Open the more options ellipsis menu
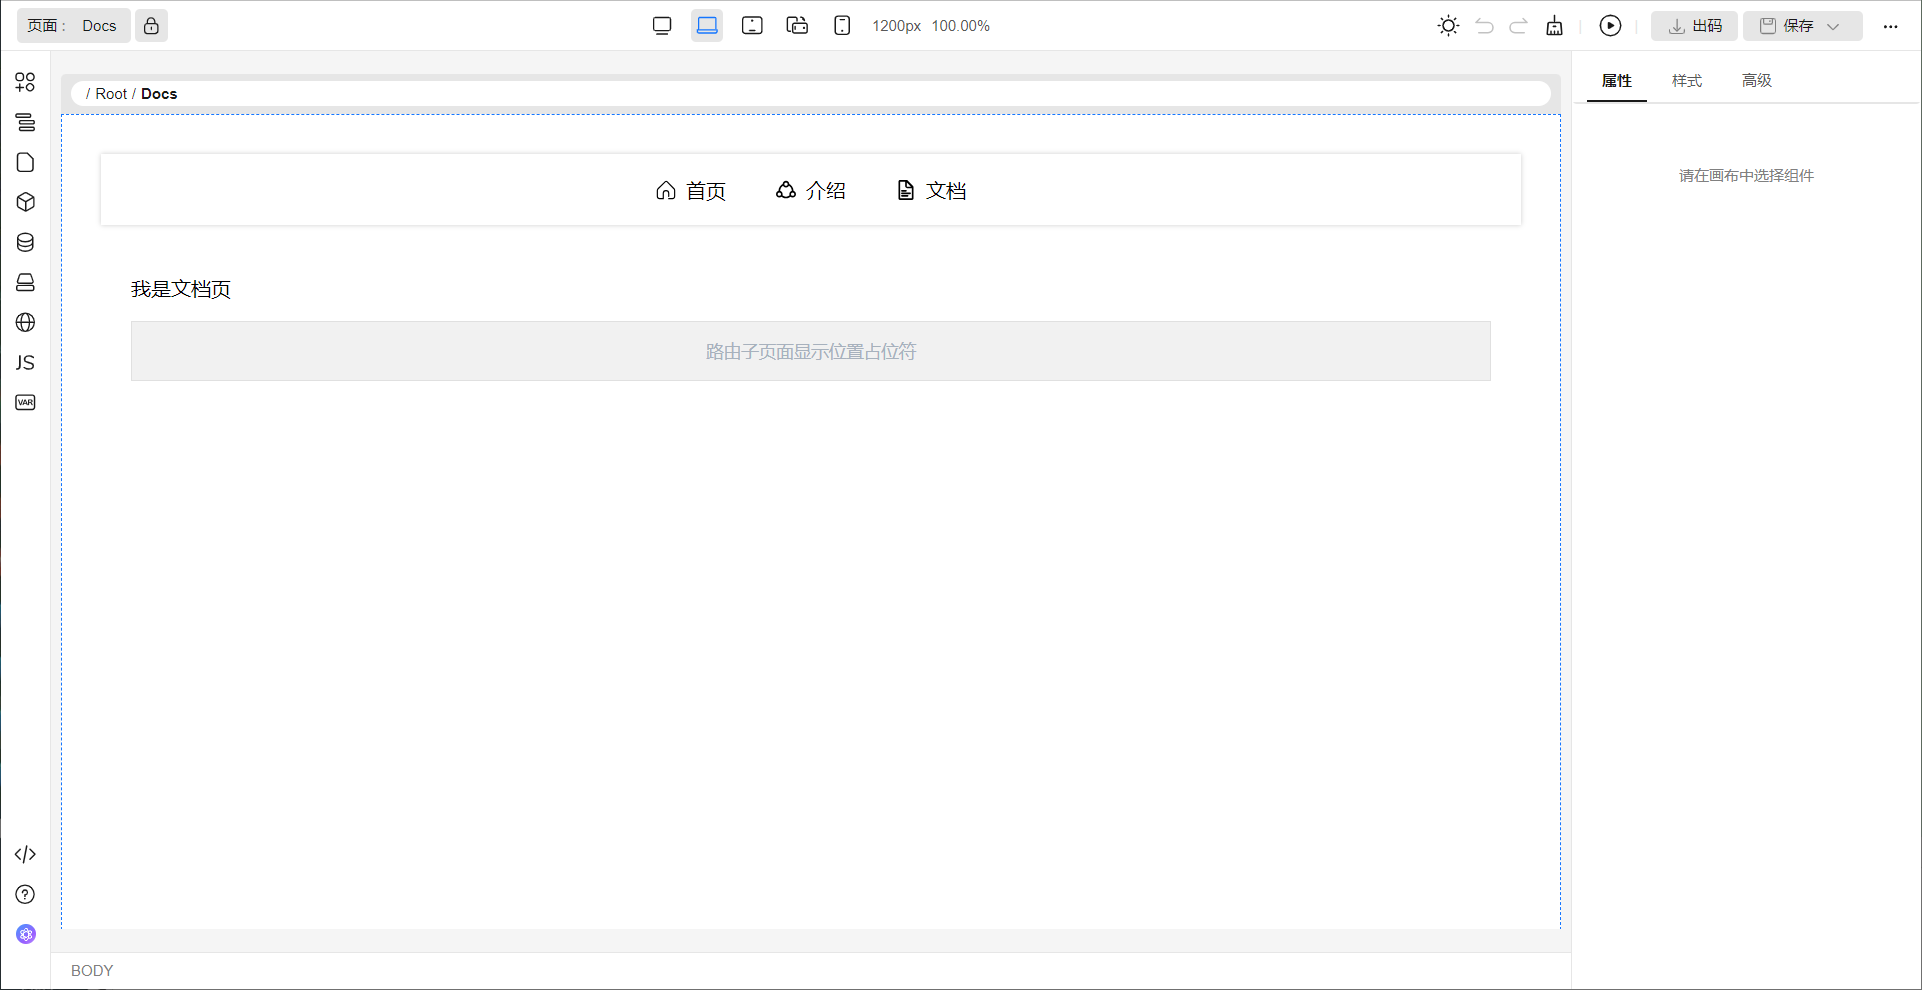 1890,26
